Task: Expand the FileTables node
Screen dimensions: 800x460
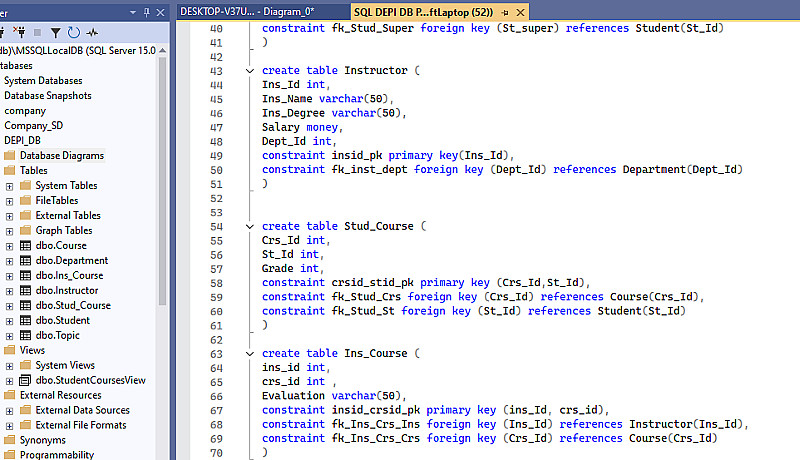Action: click(x=9, y=201)
